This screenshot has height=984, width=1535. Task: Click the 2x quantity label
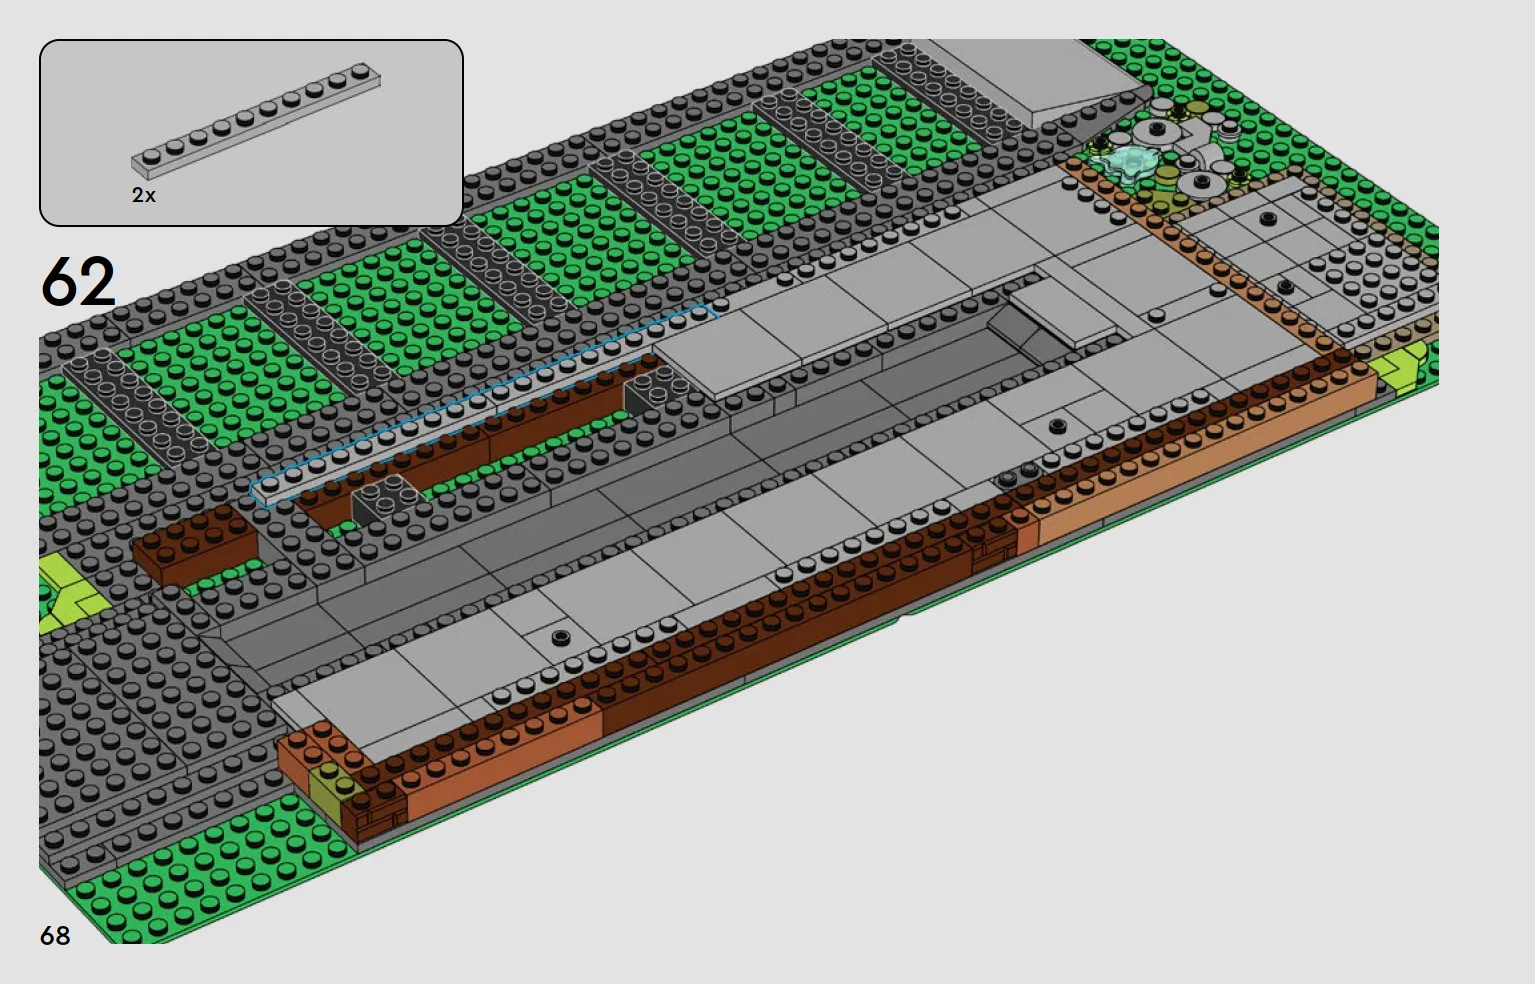click(x=144, y=195)
